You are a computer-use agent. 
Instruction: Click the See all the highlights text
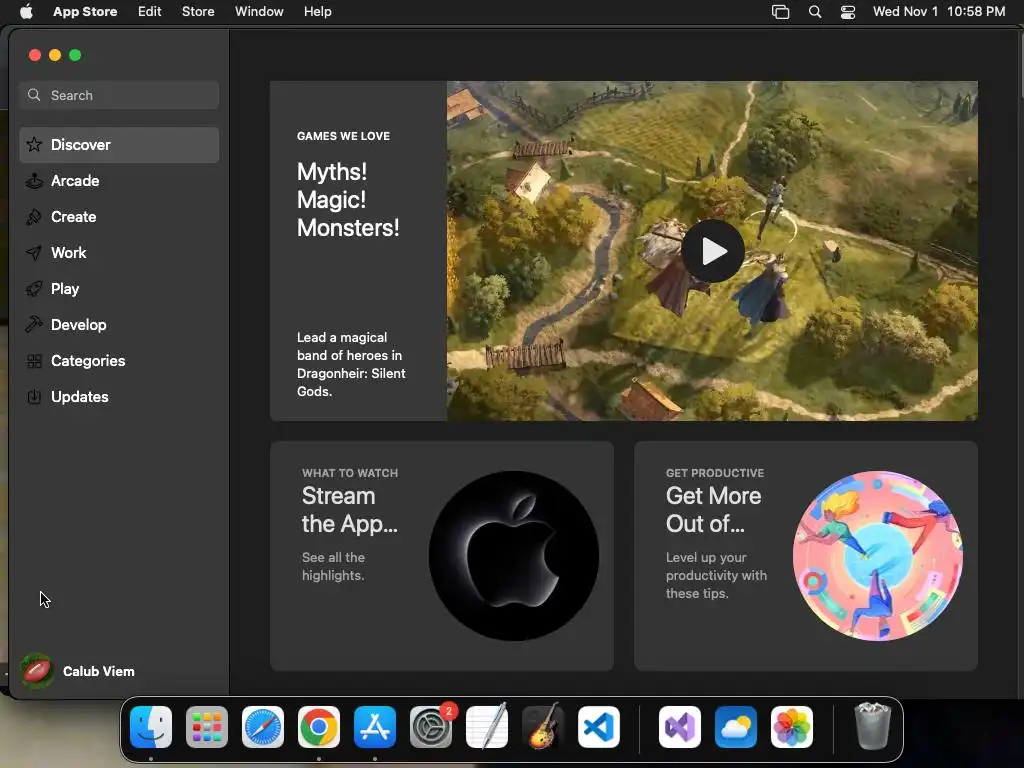[x=334, y=566]
